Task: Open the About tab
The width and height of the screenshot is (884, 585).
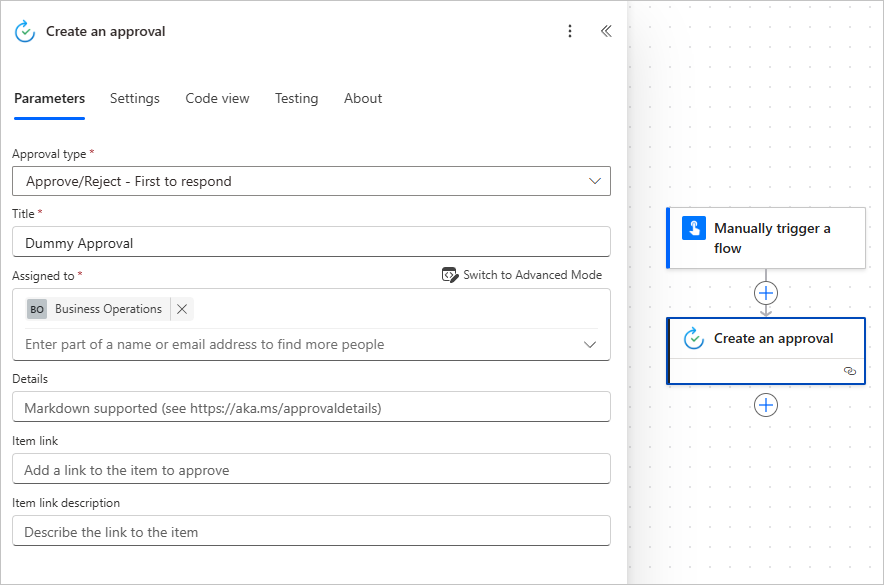Action: click(363, 99)
